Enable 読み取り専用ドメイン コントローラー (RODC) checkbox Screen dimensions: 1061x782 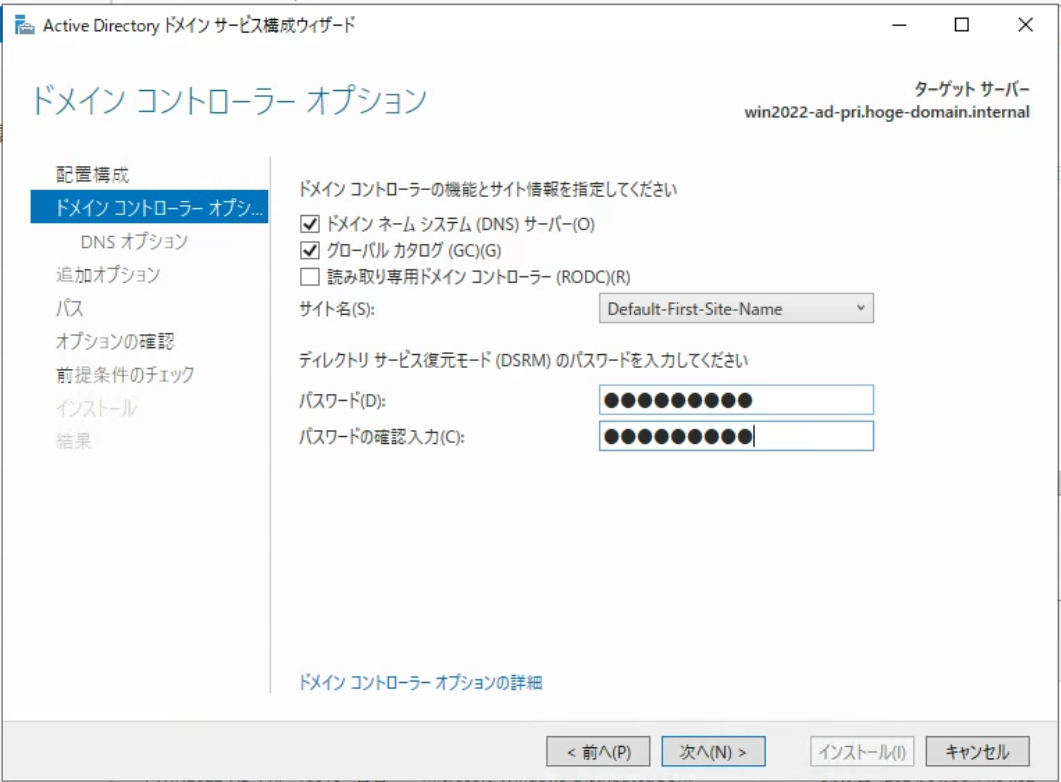309,277
